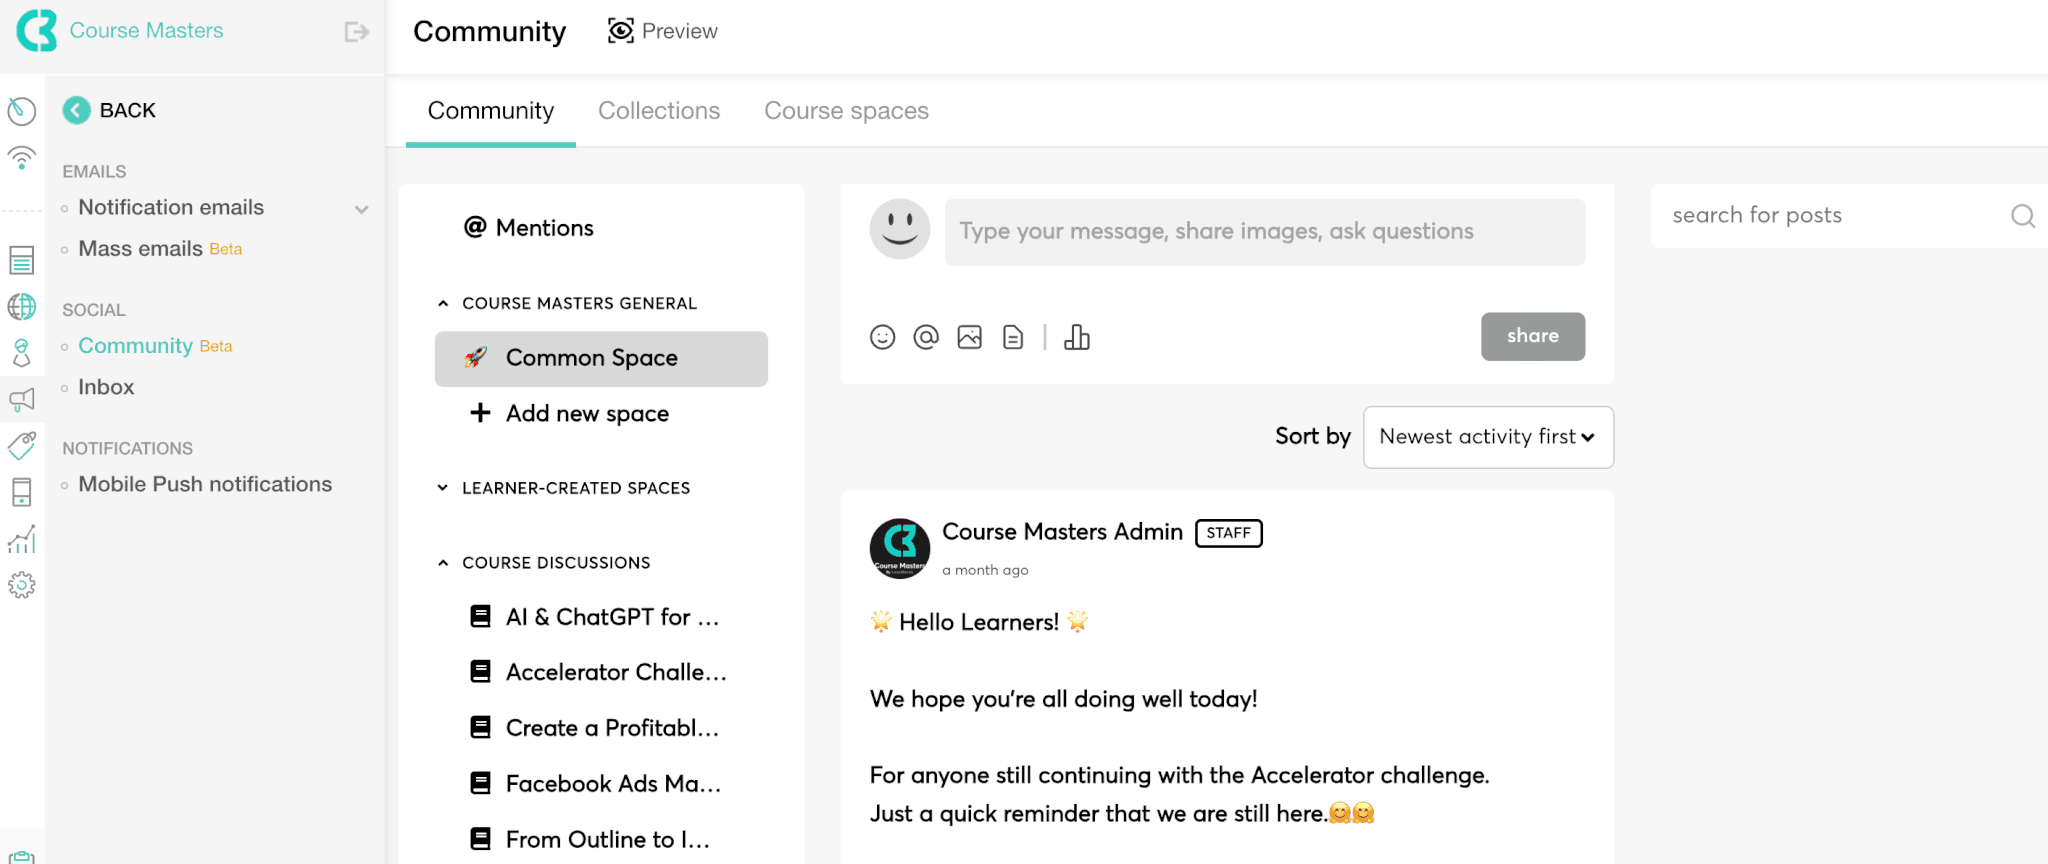Click the message input field

(x=1265, y=232)
